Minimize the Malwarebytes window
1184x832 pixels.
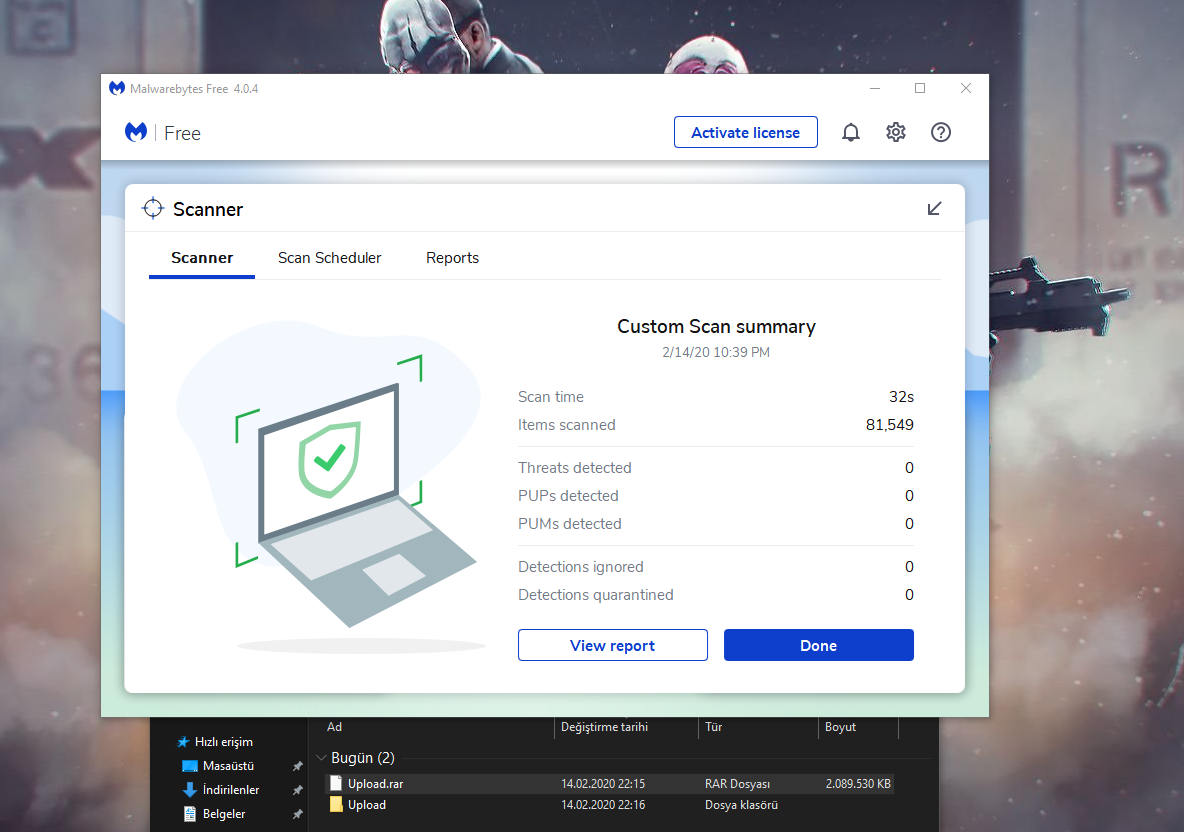[x=874, y=88]
